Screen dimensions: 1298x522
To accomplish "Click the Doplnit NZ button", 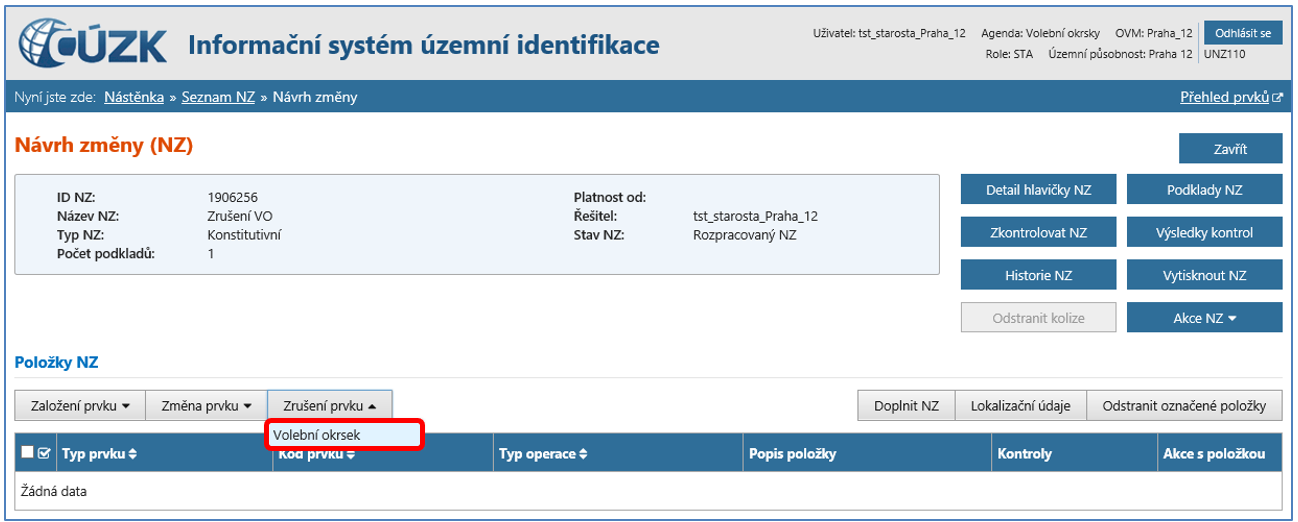I will [906, 406].
